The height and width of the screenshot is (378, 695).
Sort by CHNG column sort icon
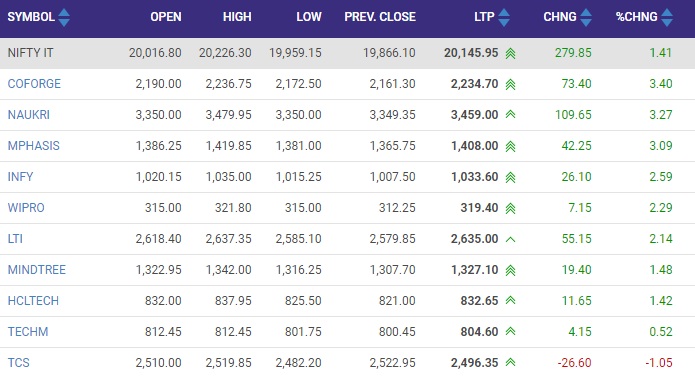tap(586, 18)
